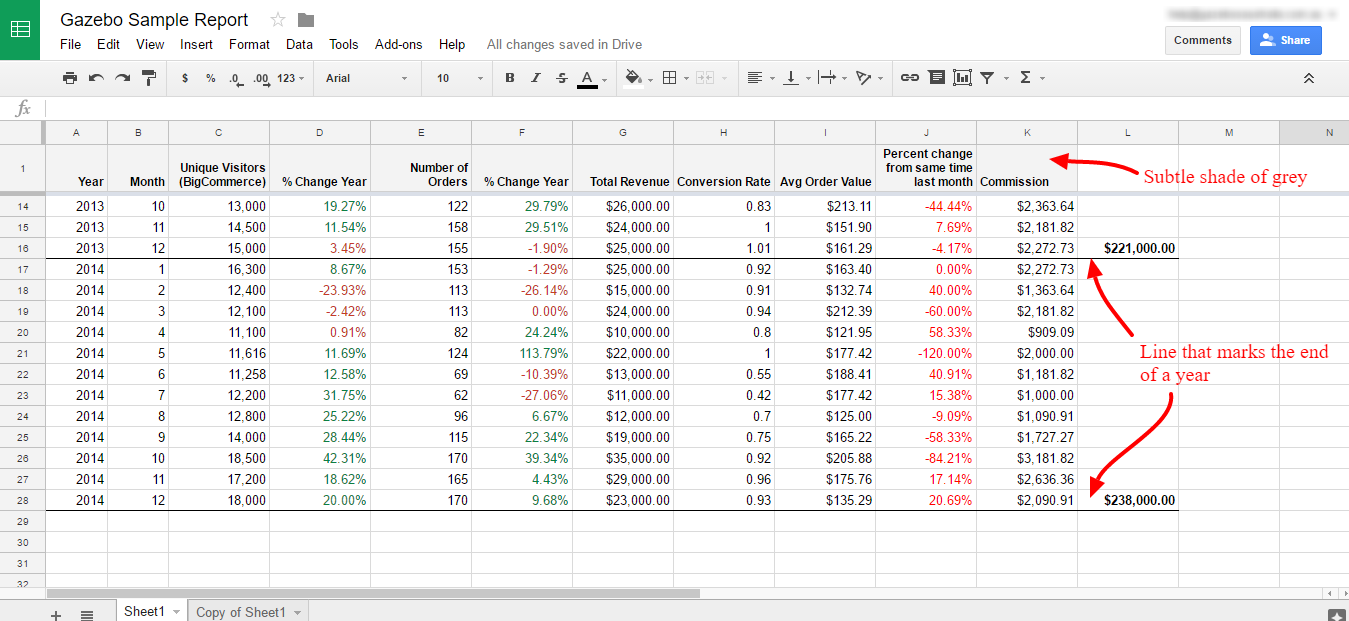Select the cell containing $238,000.00
The height and width of the screenshot is (621, 1349).
pos(1128,500)
